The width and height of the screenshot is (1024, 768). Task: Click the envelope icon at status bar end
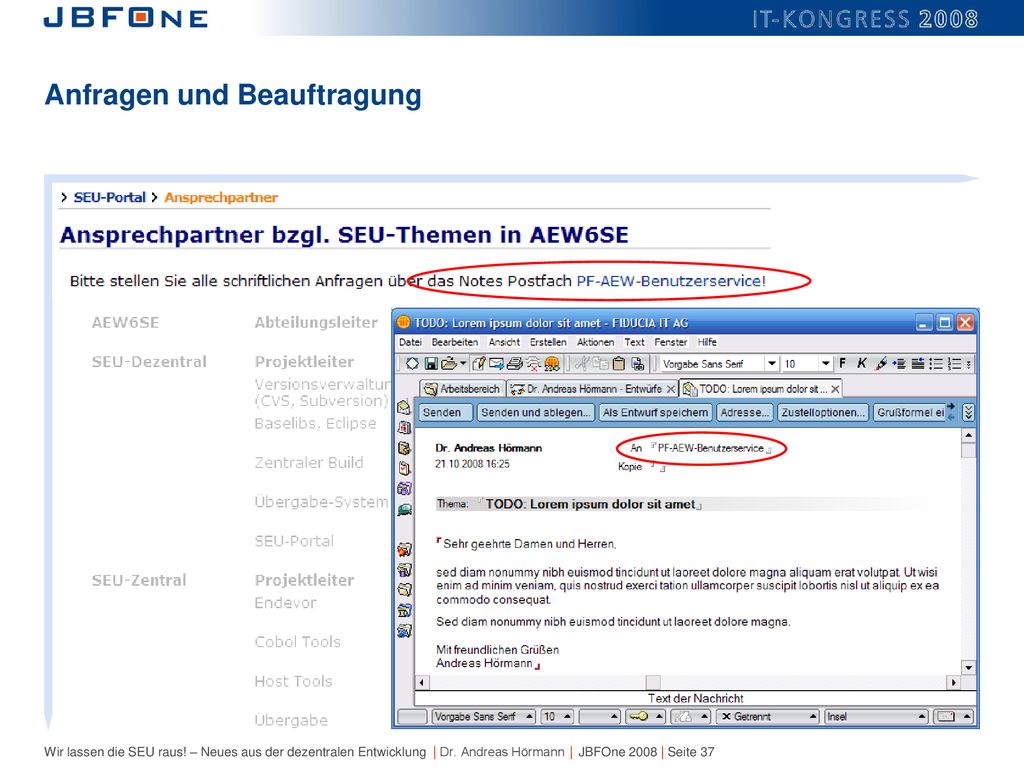pyautogui.click(x=946, y=716)
